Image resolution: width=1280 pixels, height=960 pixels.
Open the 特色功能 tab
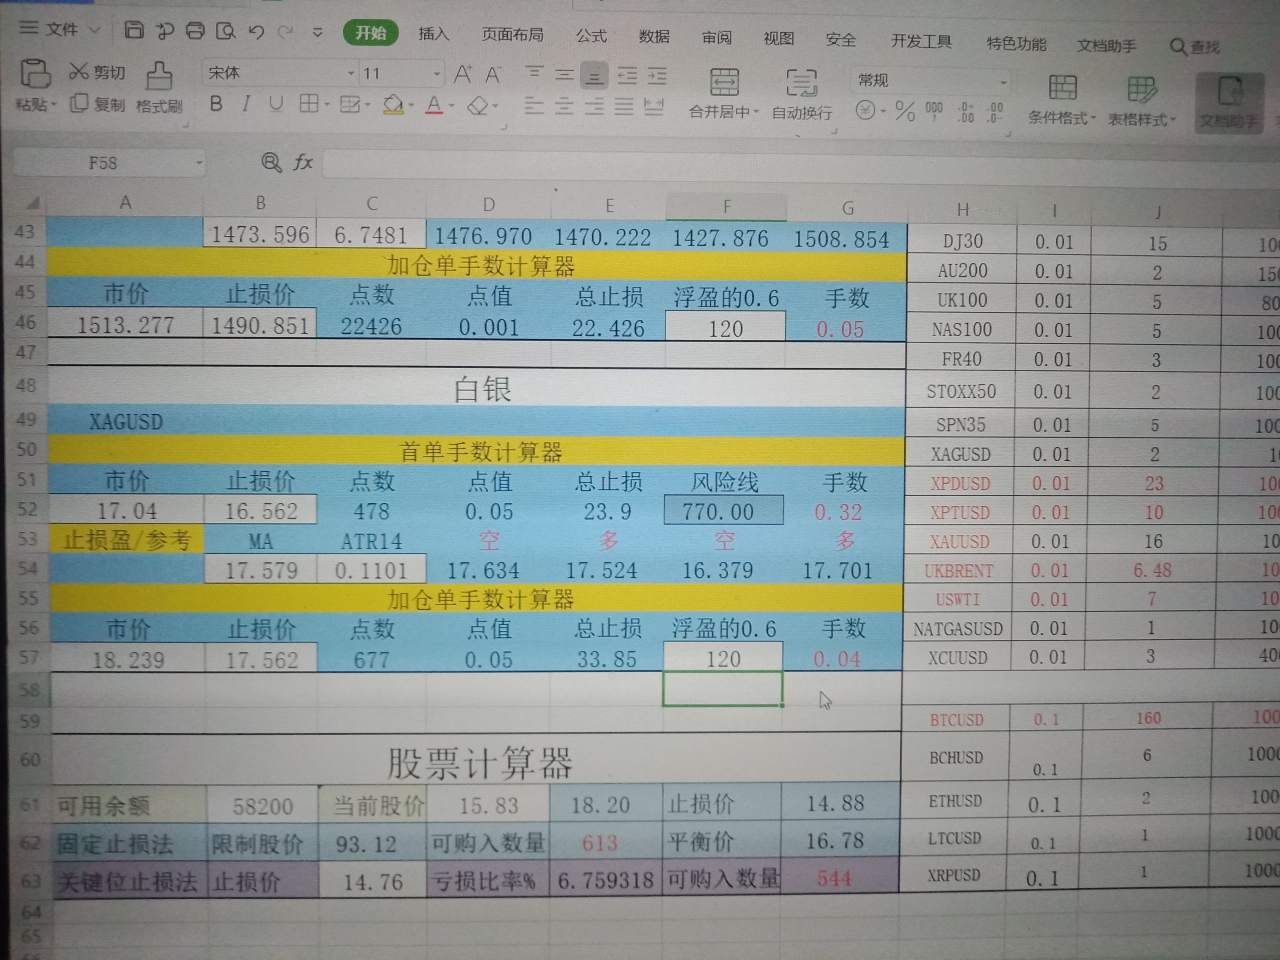tap(1016, 43)
